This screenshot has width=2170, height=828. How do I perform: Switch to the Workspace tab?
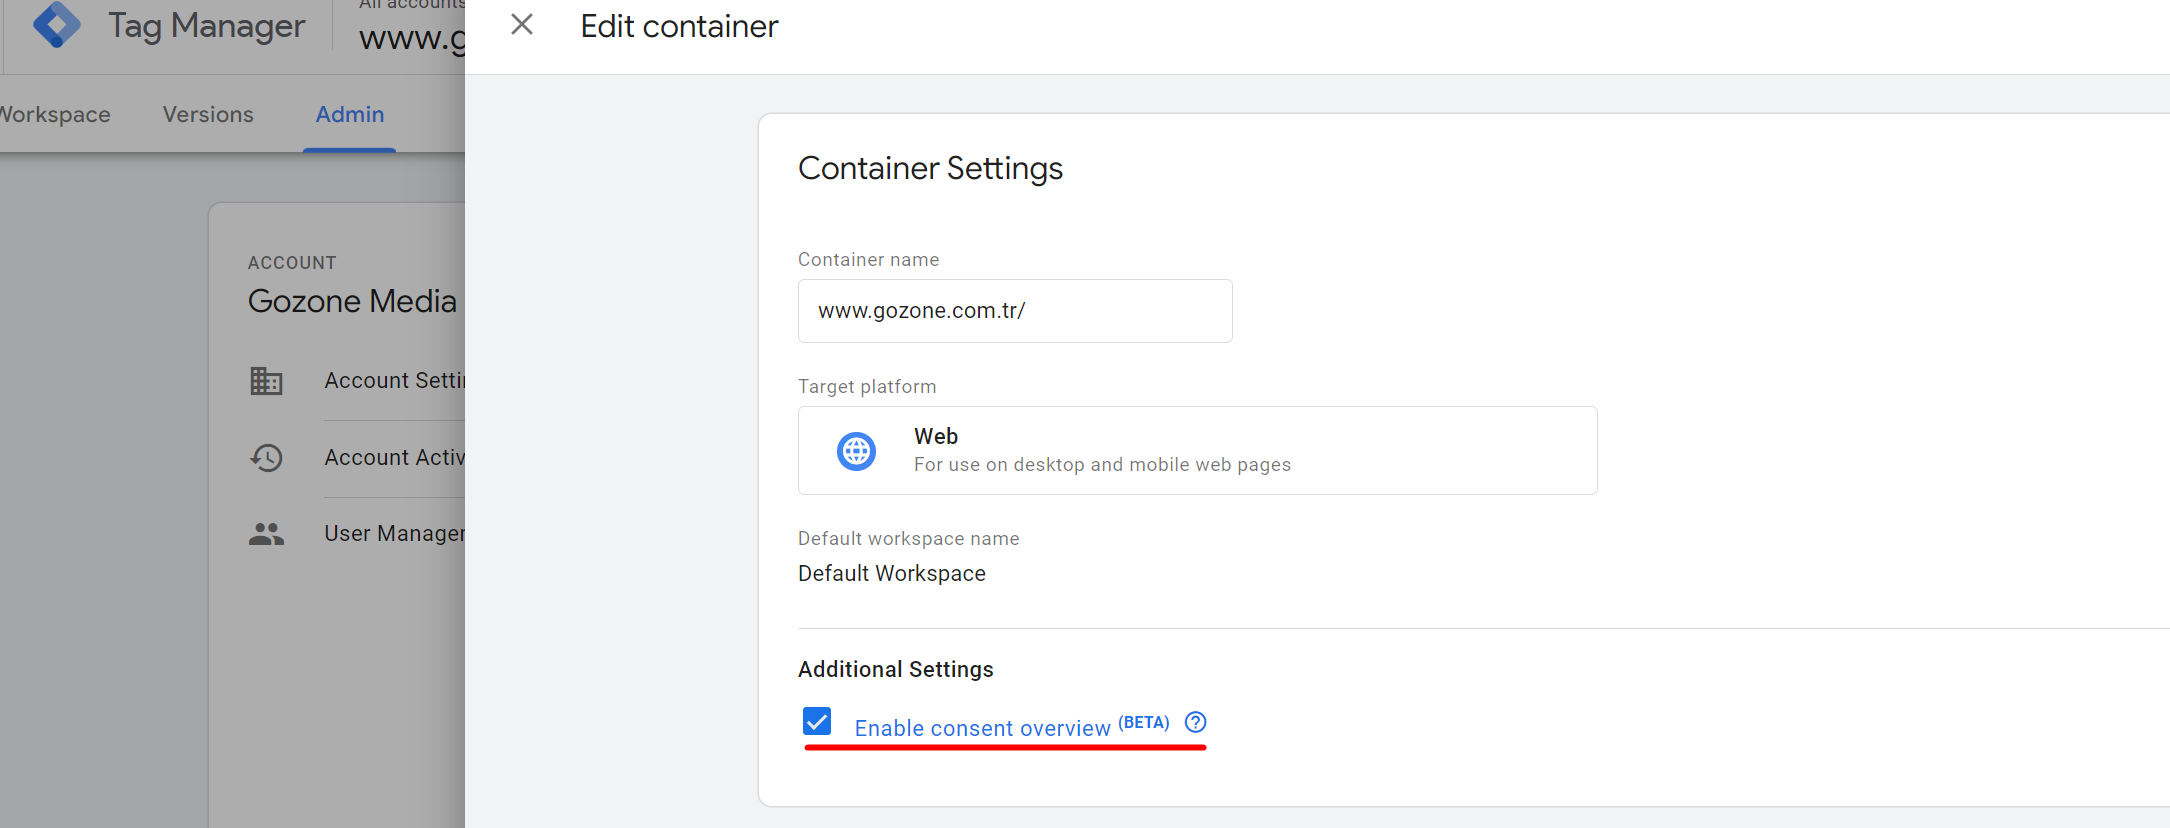tap(55, 115)
